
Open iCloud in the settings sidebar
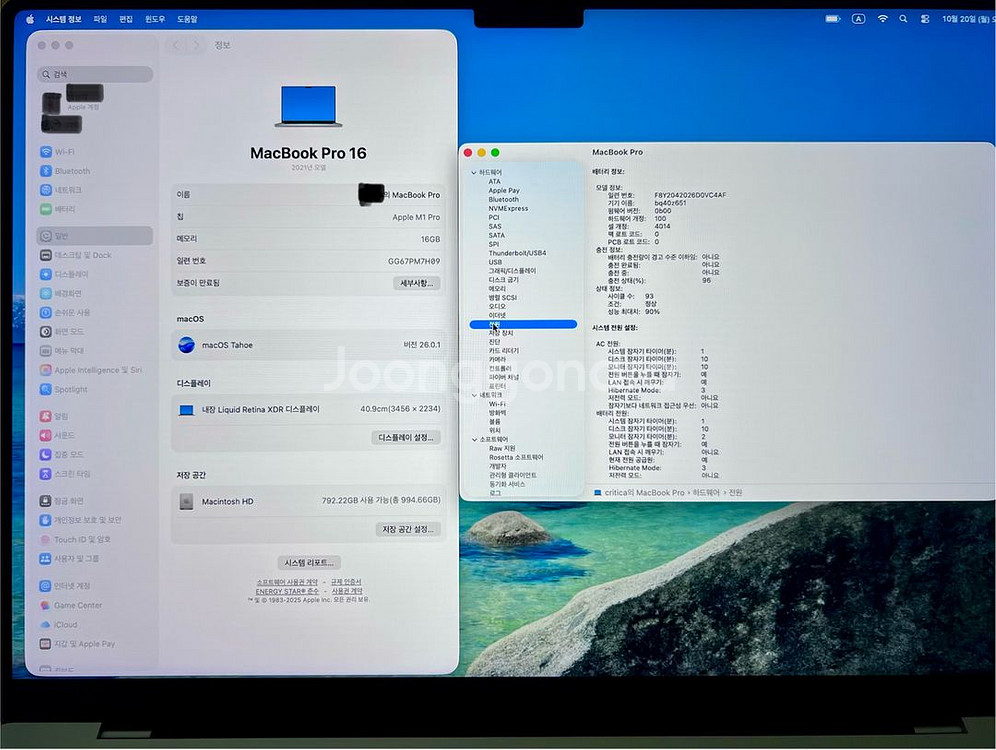65,625
